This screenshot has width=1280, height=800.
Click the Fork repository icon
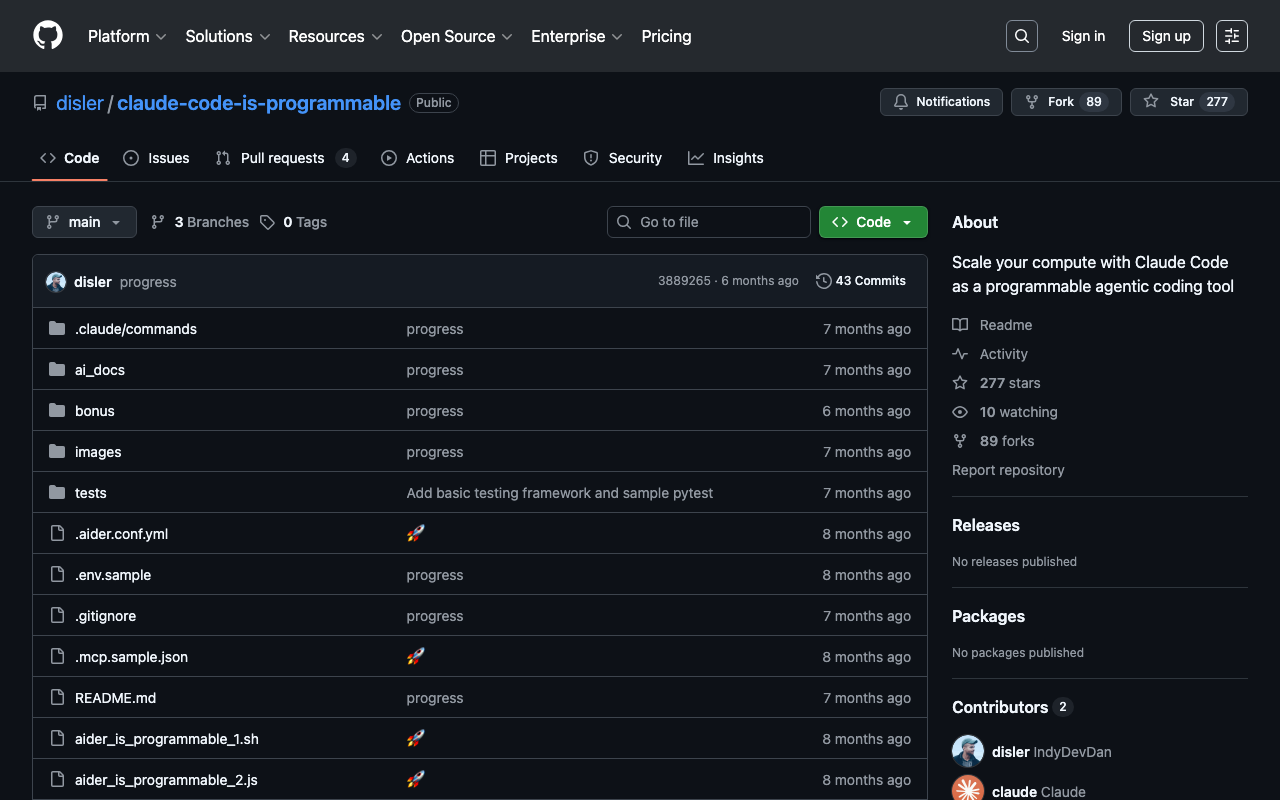[1032, 102]
